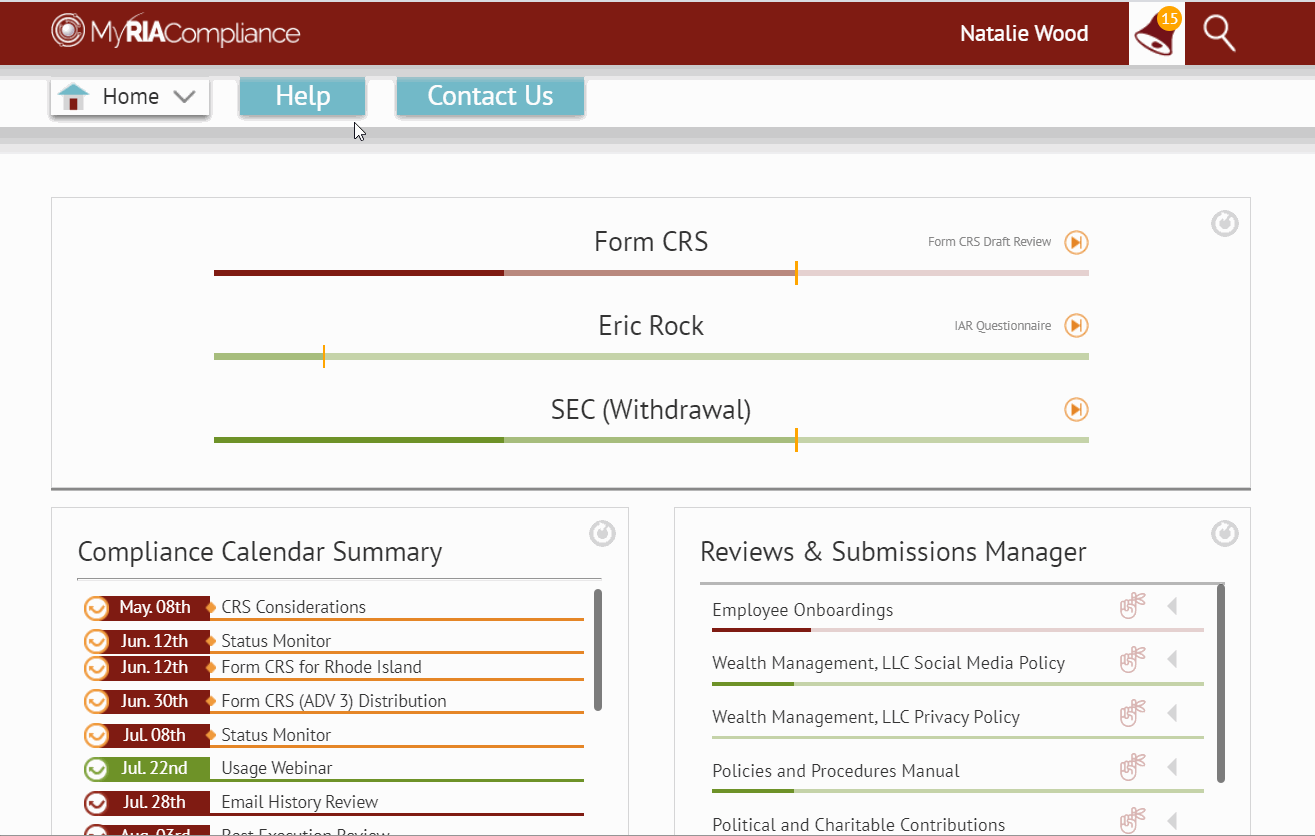Expand Wealth Management Privacy Policy arrow

click(1172, 714)
